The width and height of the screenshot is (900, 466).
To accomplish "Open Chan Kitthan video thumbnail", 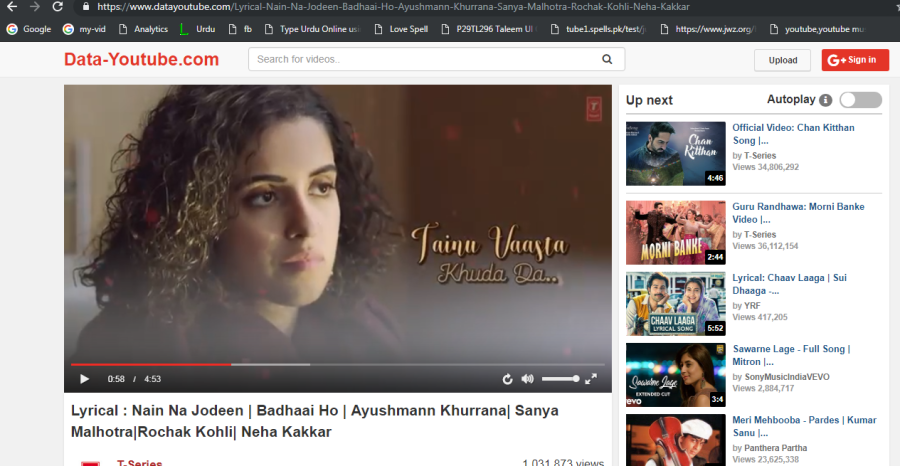I will [x=676, y=153].
